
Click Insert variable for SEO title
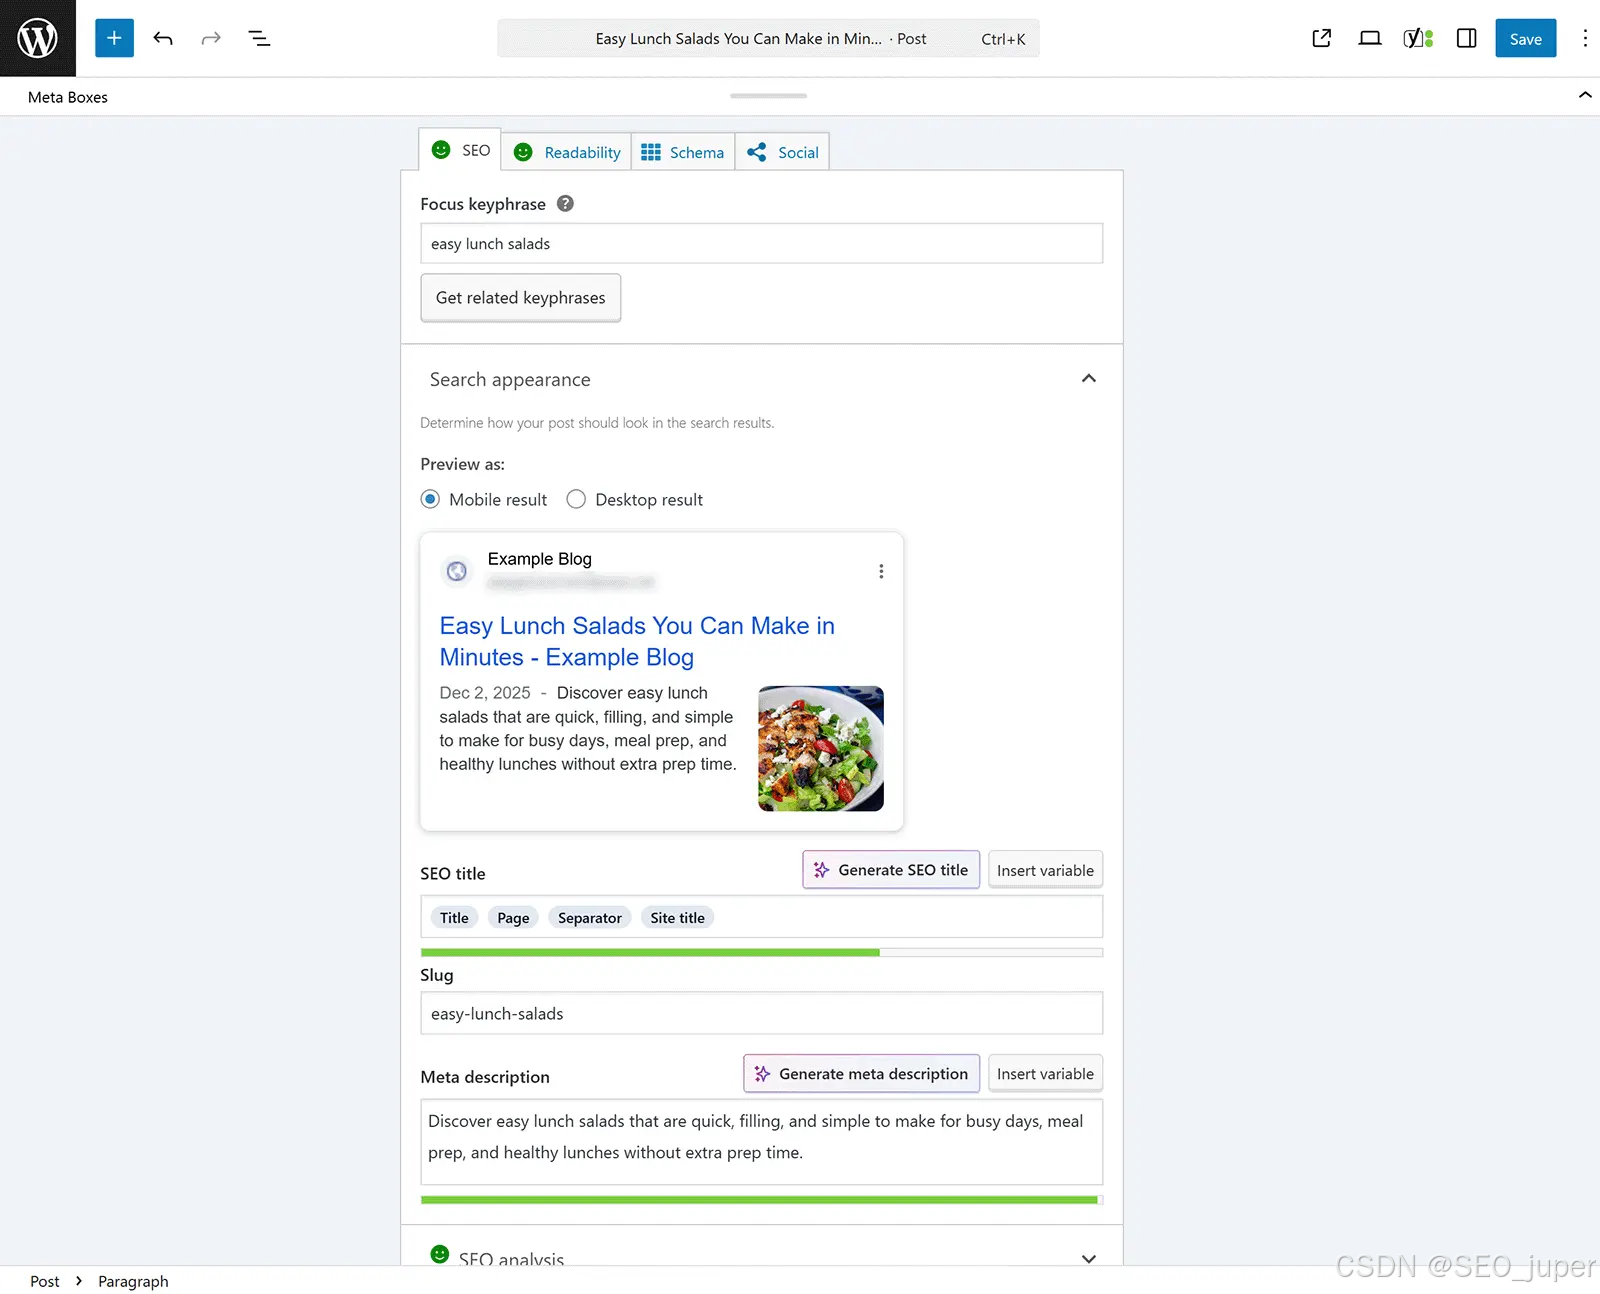click(1045, 870)
